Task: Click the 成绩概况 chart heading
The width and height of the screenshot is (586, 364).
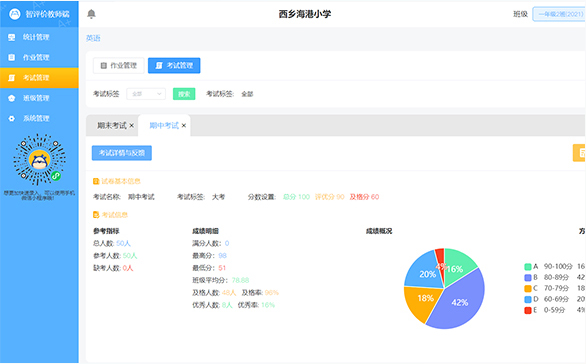Action: tap(379, 231)
